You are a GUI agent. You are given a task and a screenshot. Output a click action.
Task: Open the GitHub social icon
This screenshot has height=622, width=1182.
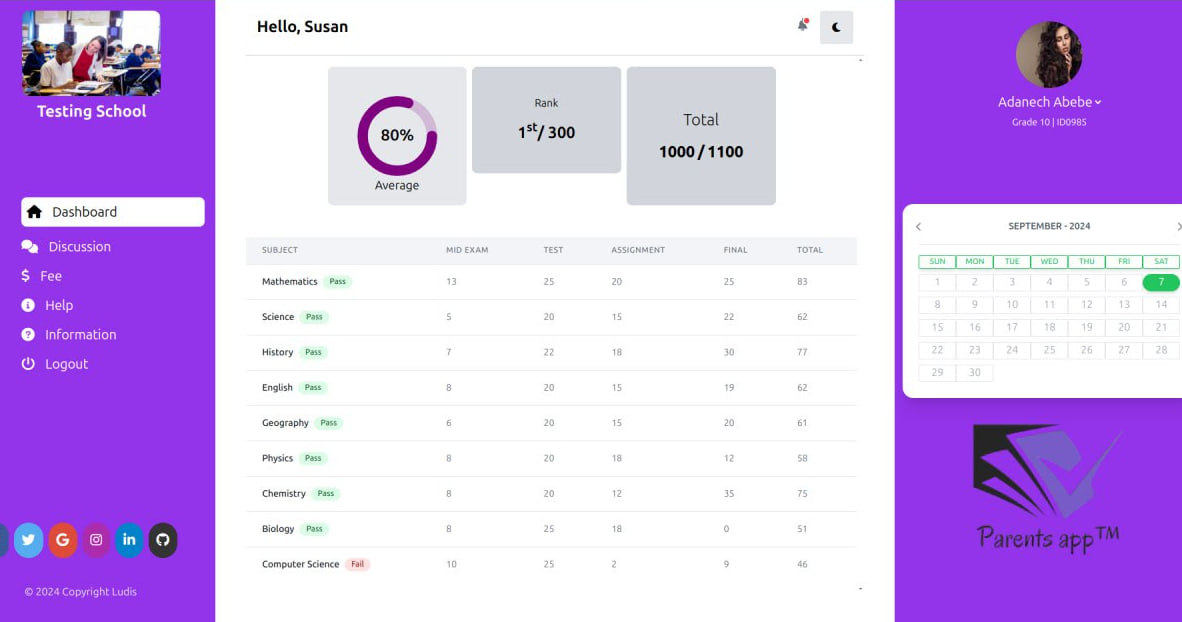pyautogui.click(x=163, y=540)
